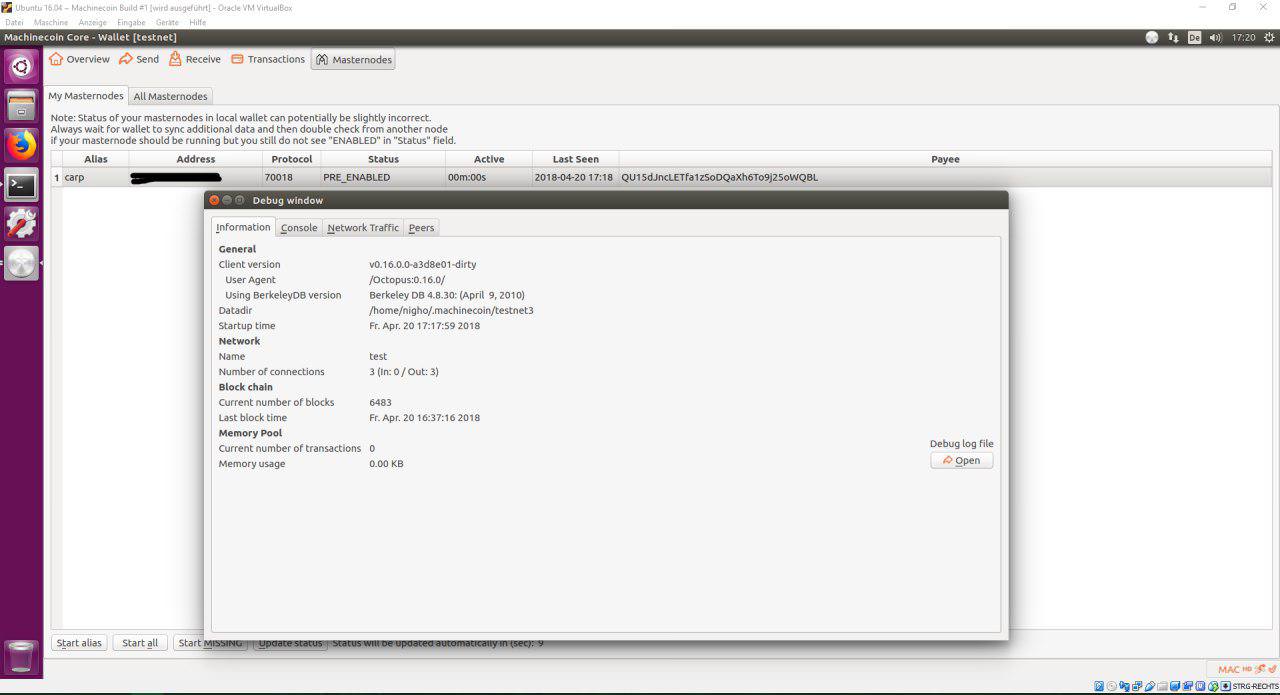Open the VirtualBox Anzeige menu
The height and width of the screenshot is (695, 1280).
click(93, 22)
